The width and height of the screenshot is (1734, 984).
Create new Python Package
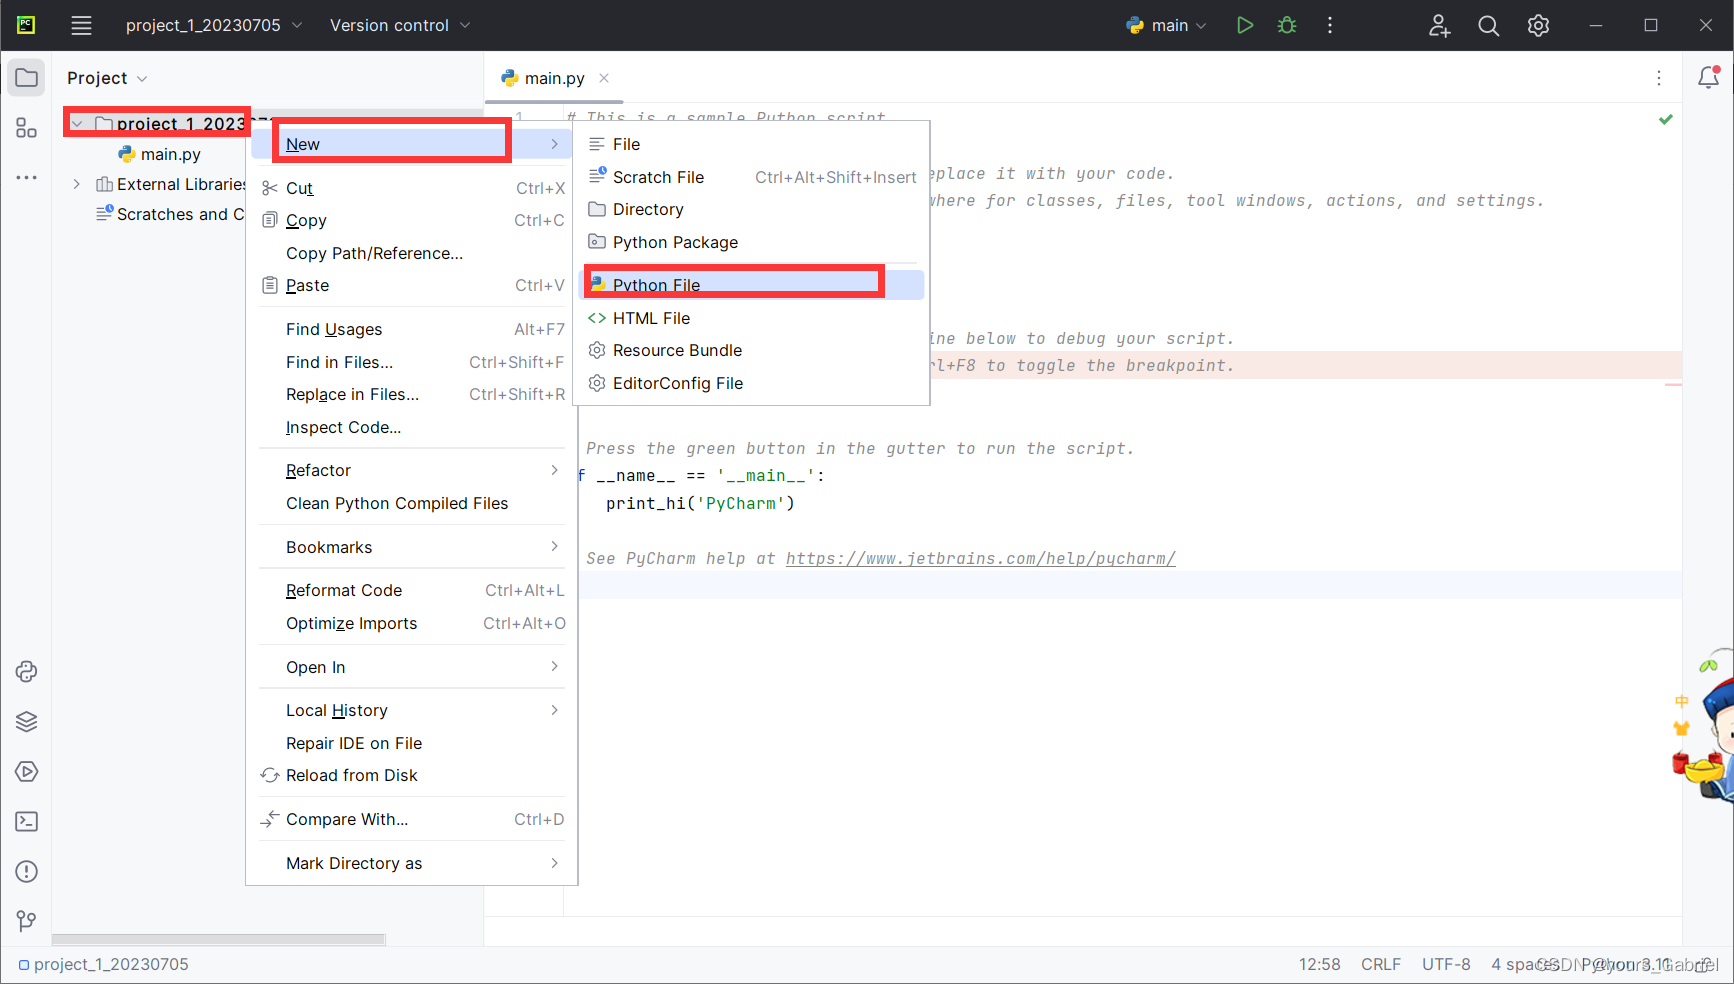(x=752, y=242)
